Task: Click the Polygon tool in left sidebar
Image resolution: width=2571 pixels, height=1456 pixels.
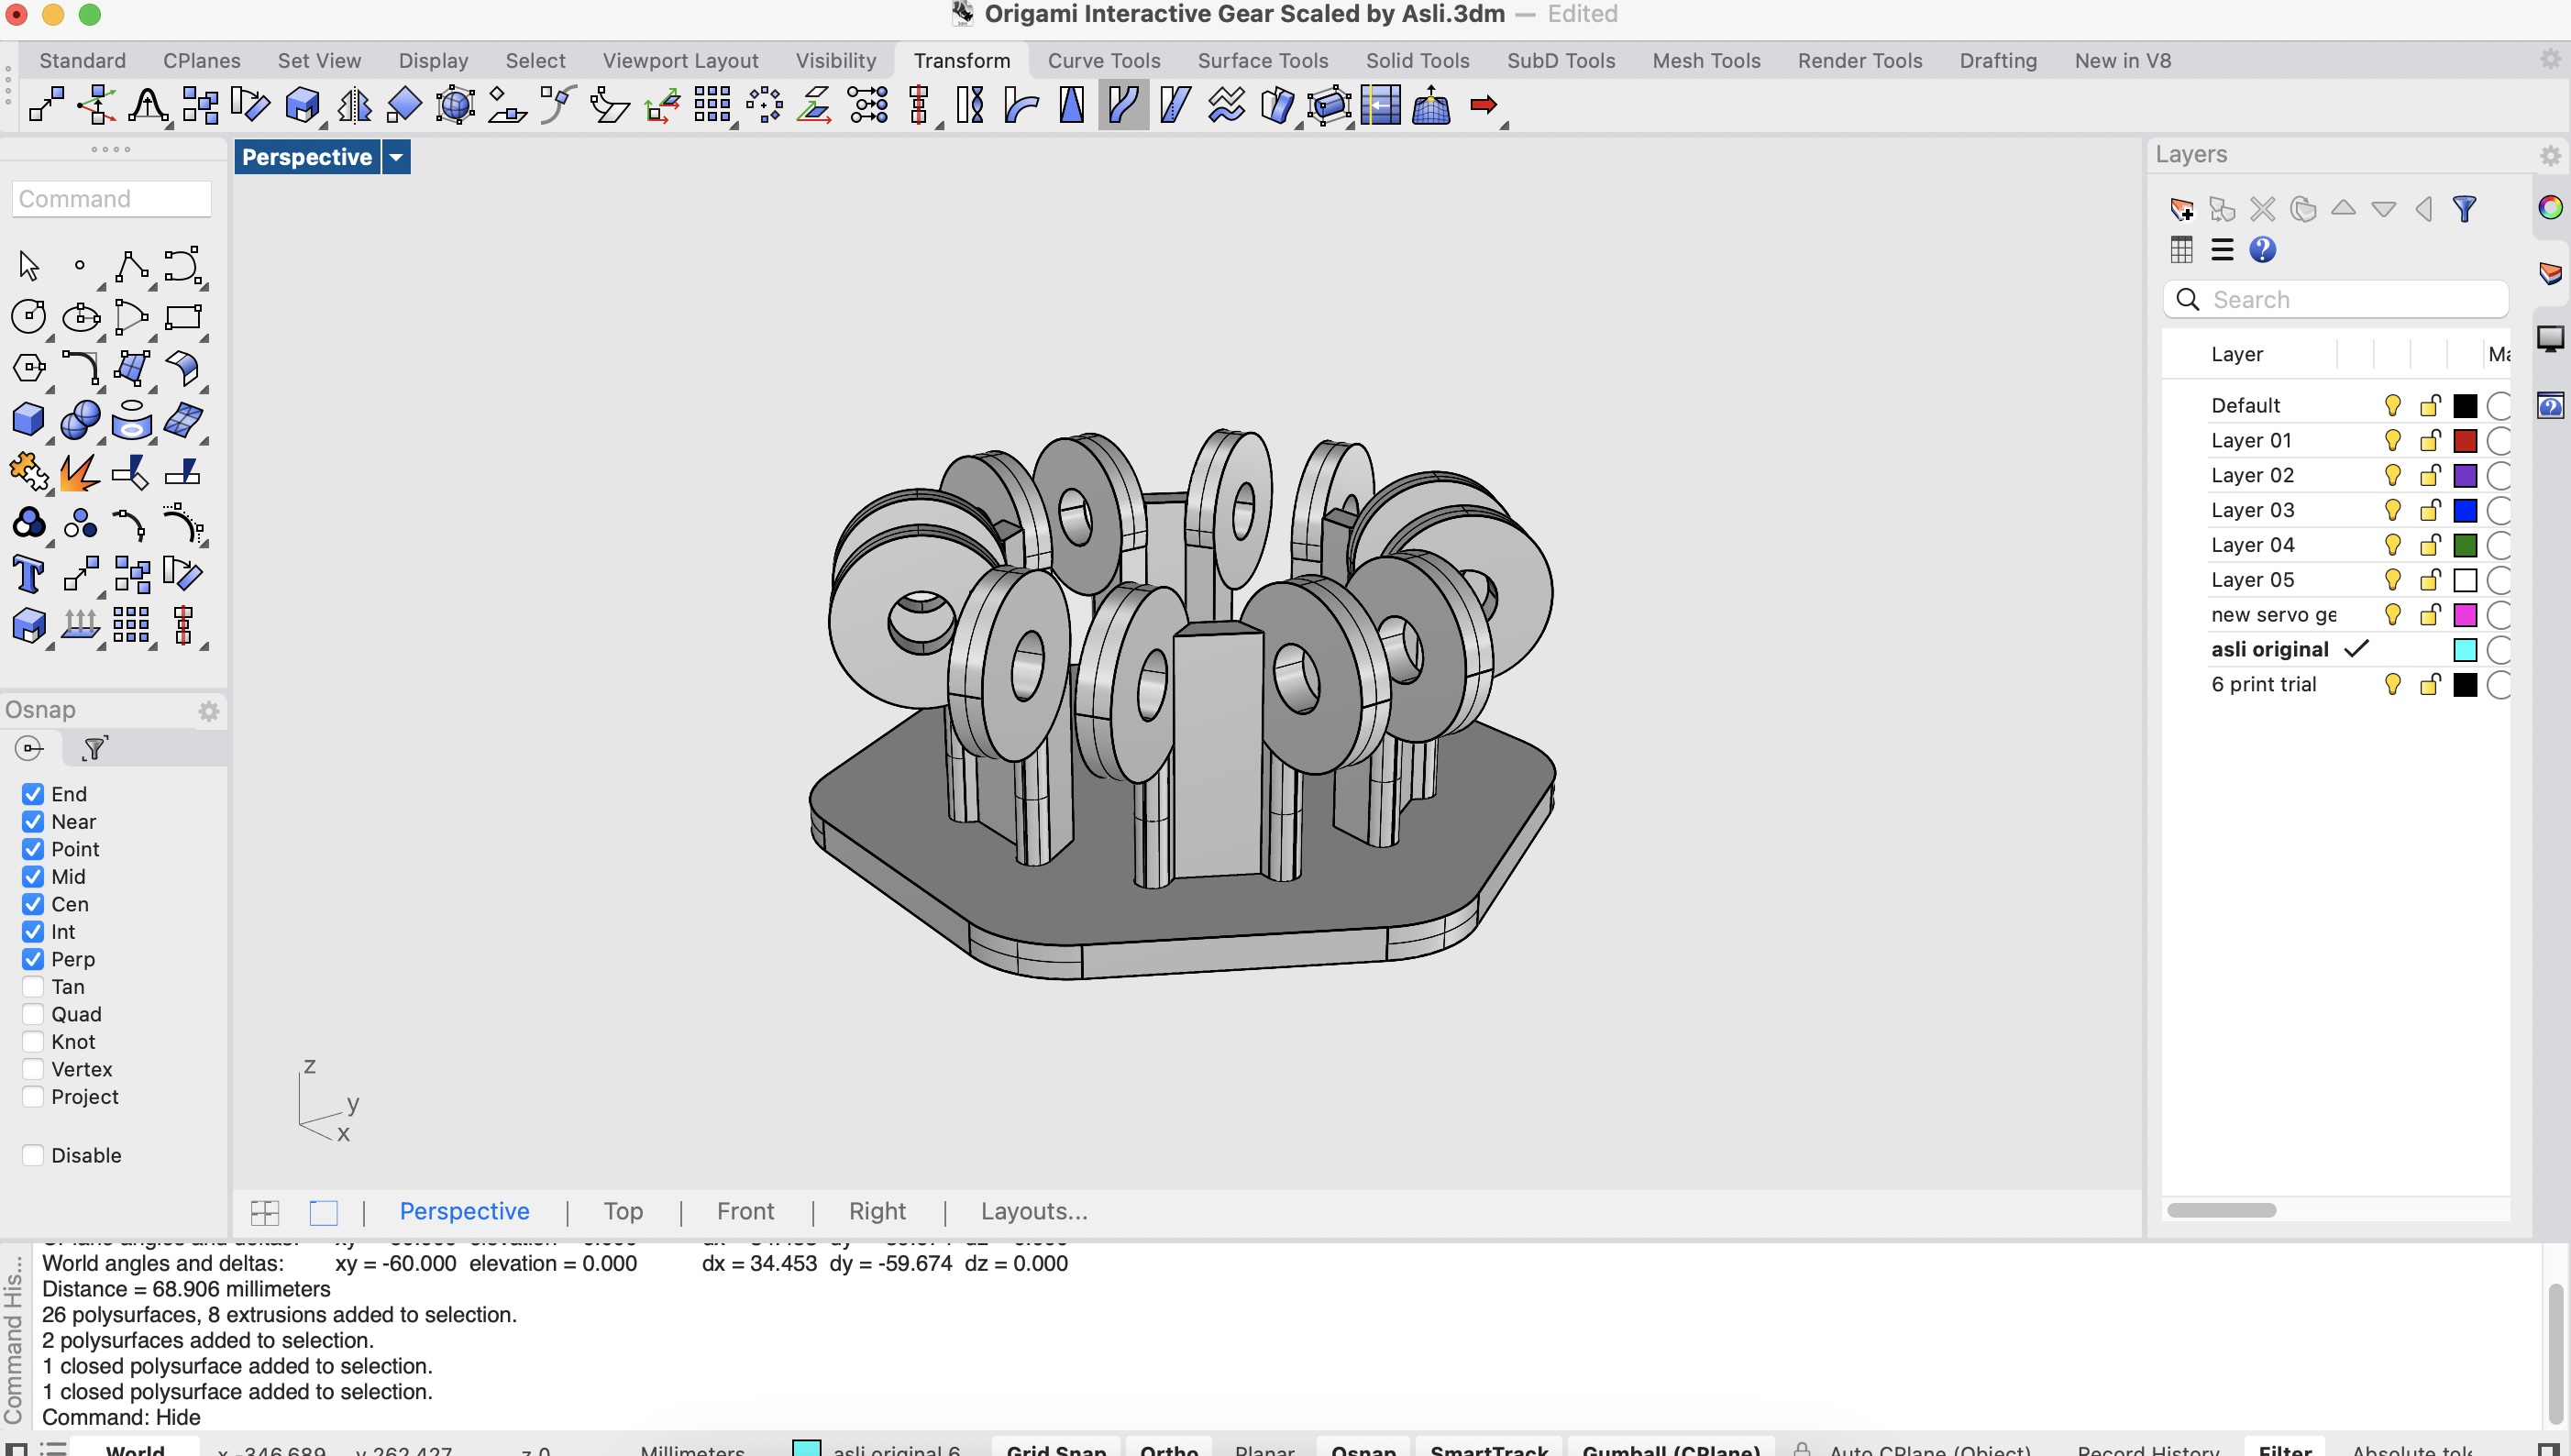Action: click(28, 368)
